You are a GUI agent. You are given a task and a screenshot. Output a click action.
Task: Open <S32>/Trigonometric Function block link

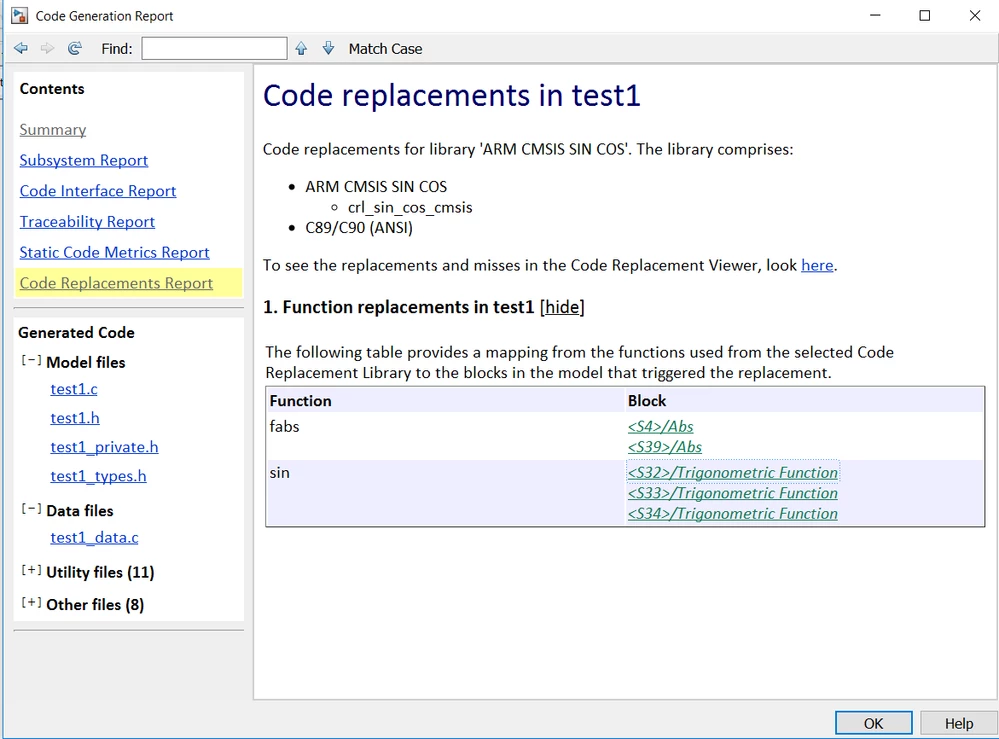[x=733, y=473]
